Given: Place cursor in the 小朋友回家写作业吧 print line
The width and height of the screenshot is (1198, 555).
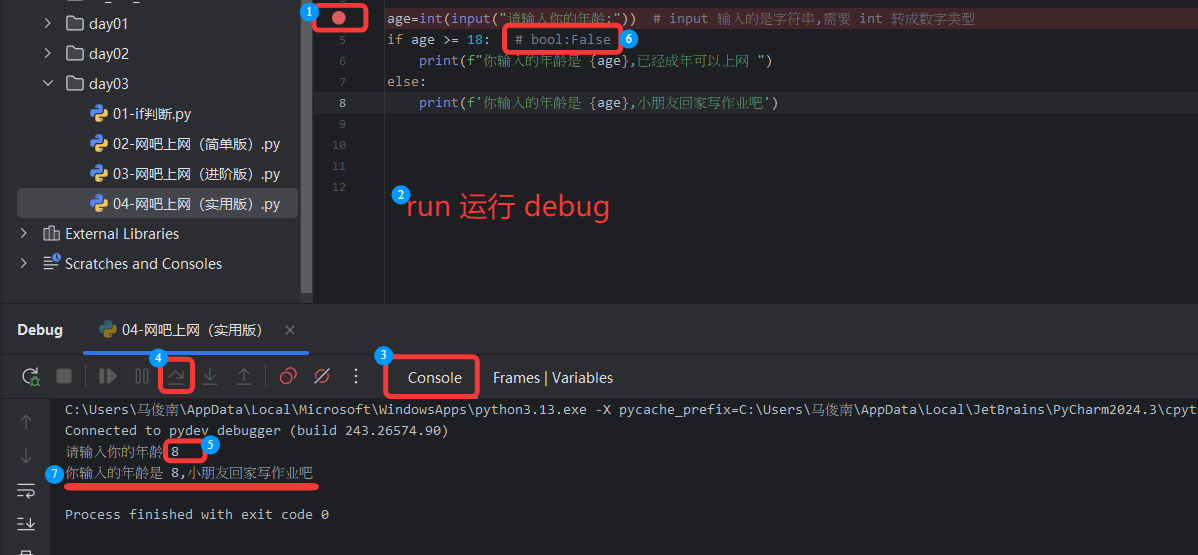Looking at the screenshot, I should [x=598, y=102].
